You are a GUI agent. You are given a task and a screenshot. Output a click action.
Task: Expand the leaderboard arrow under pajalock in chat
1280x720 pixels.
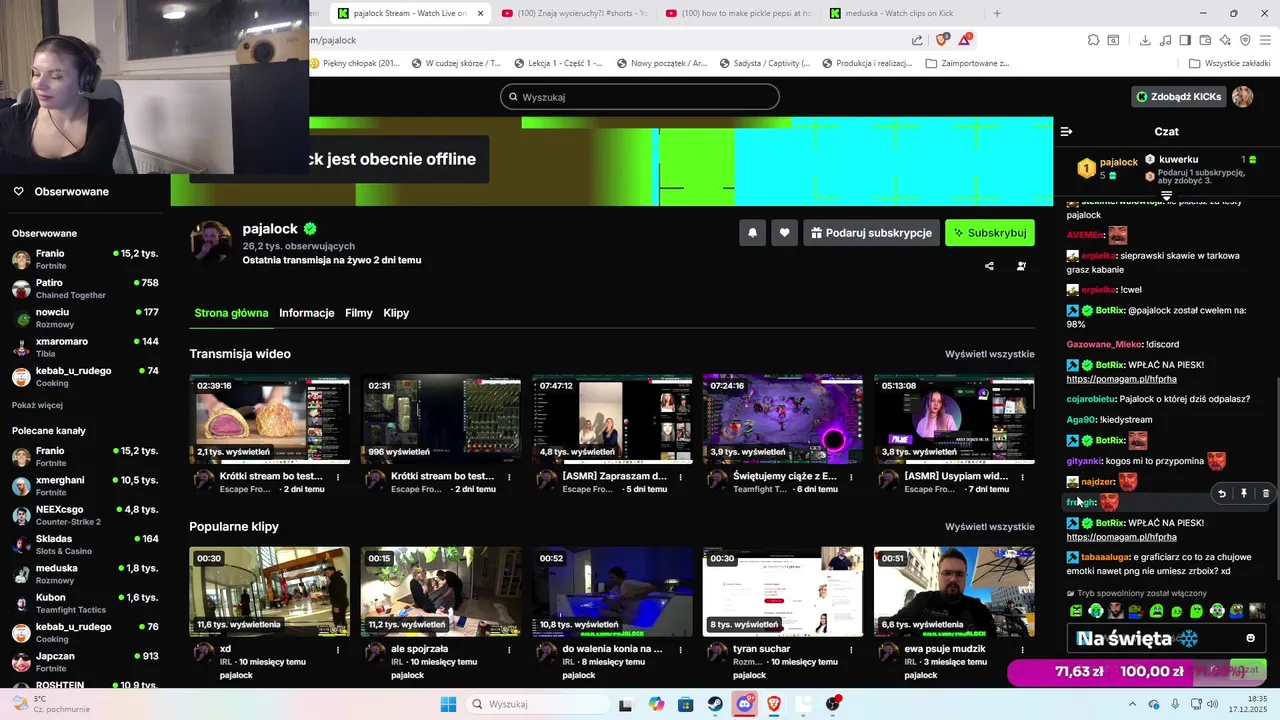[x=1166, y=195]
